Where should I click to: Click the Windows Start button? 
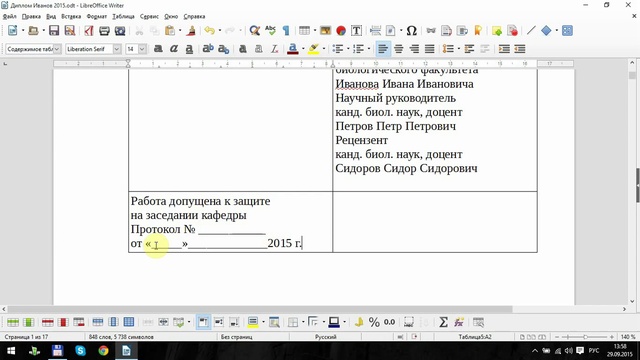[11, 351]
